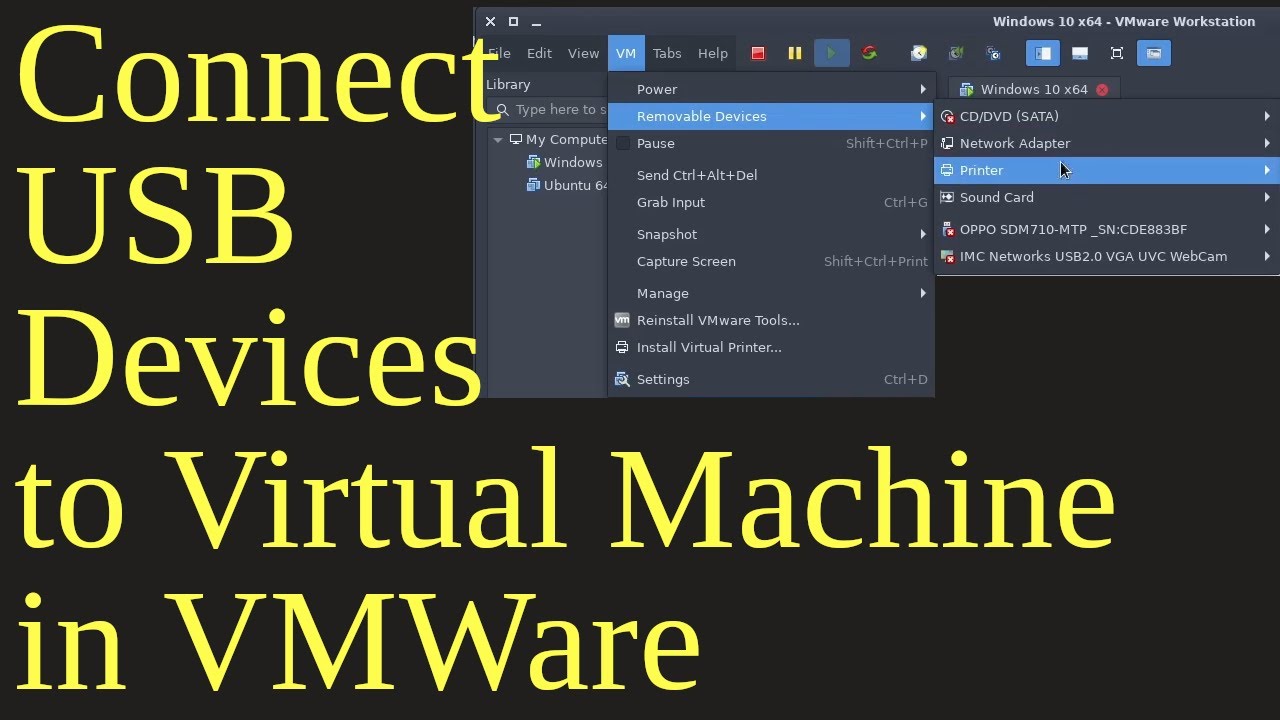Click the green Power On play icon
Image resolution: width=1280 pixels, height=720 pixels.
click(831, 53)
